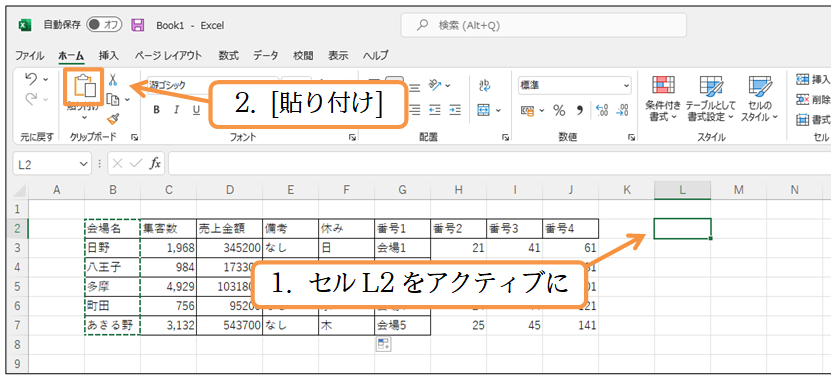831x378 pixels.
Task: Apply percent style with % icon
Action: (x=559, y=110)
